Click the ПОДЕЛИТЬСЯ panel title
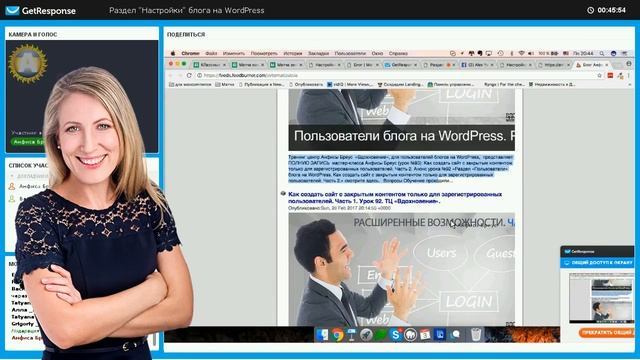 pyautogui.click(x=186, y=35)
